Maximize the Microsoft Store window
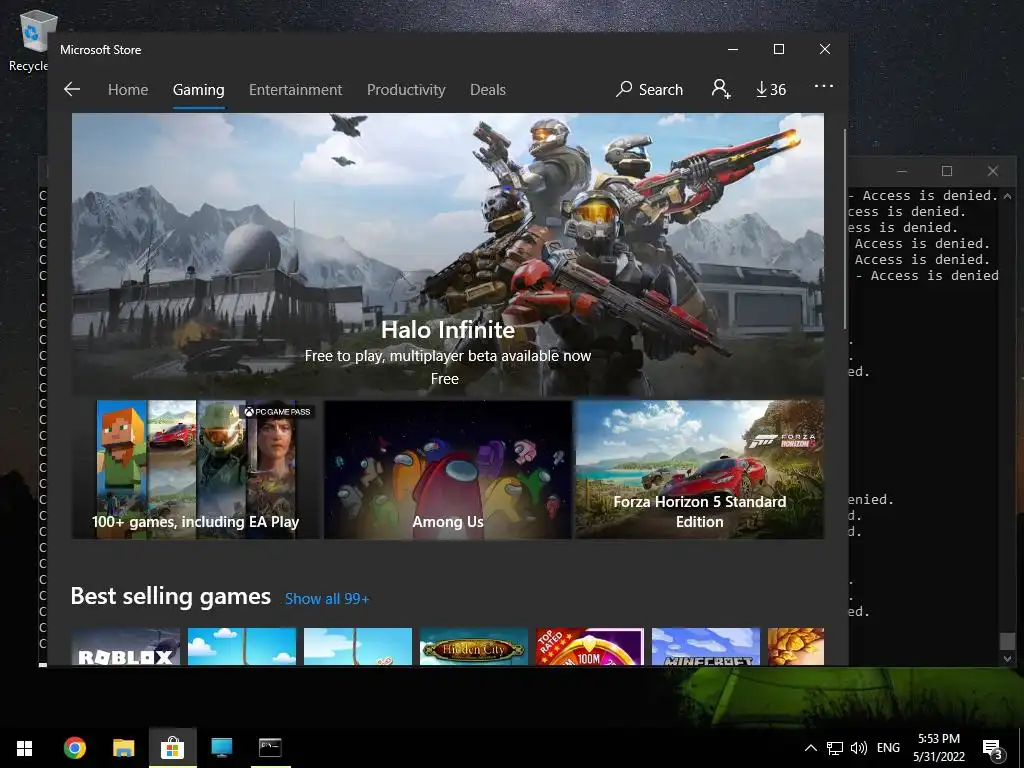The image size is (1024, 768). [778, 50]
